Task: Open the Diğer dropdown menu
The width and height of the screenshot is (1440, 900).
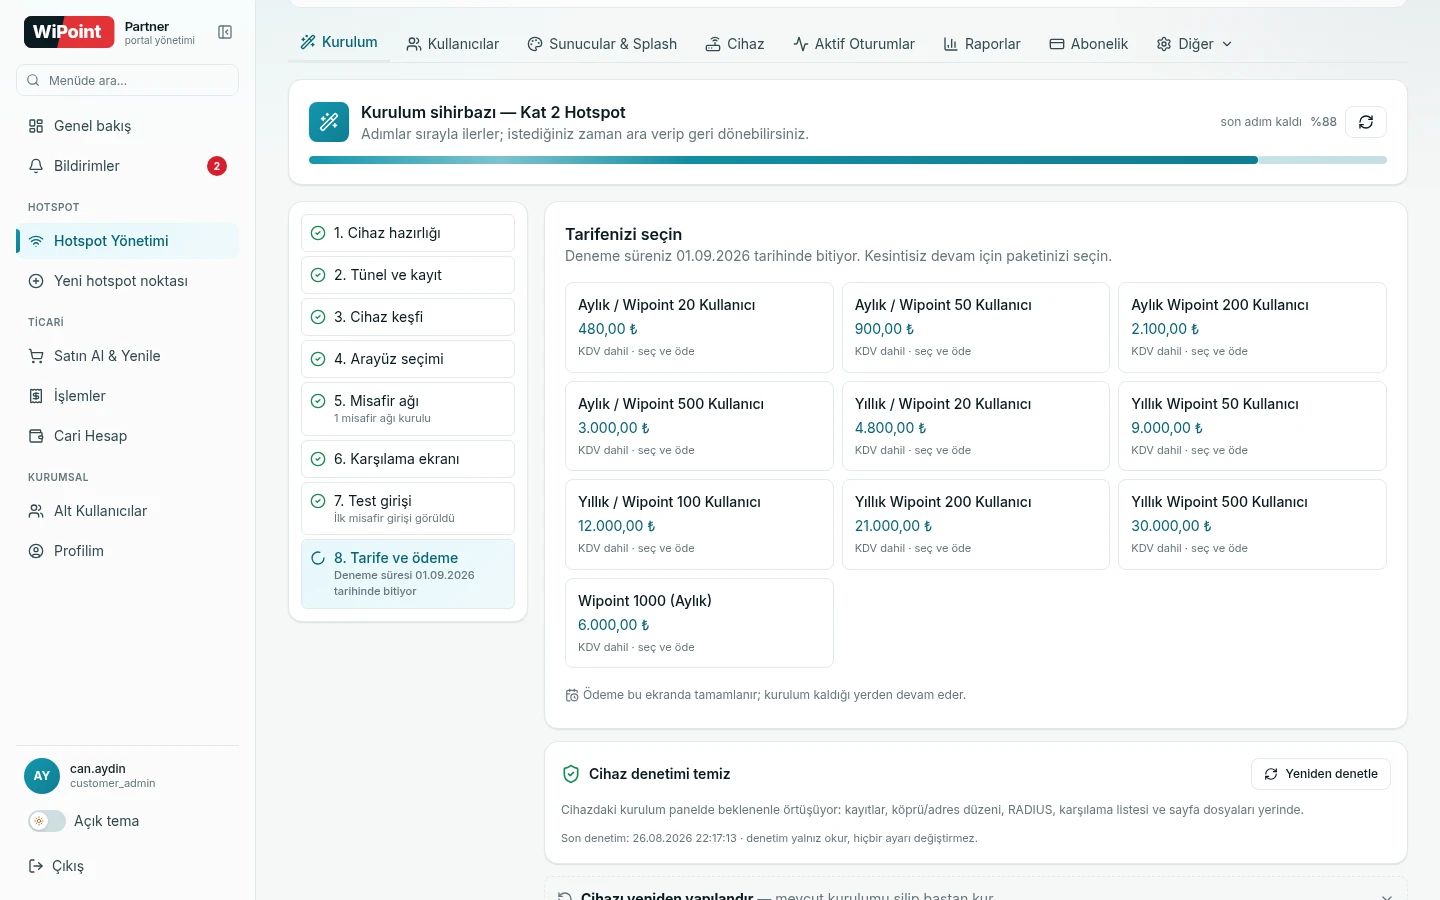Action: (x=1194, y=44)
